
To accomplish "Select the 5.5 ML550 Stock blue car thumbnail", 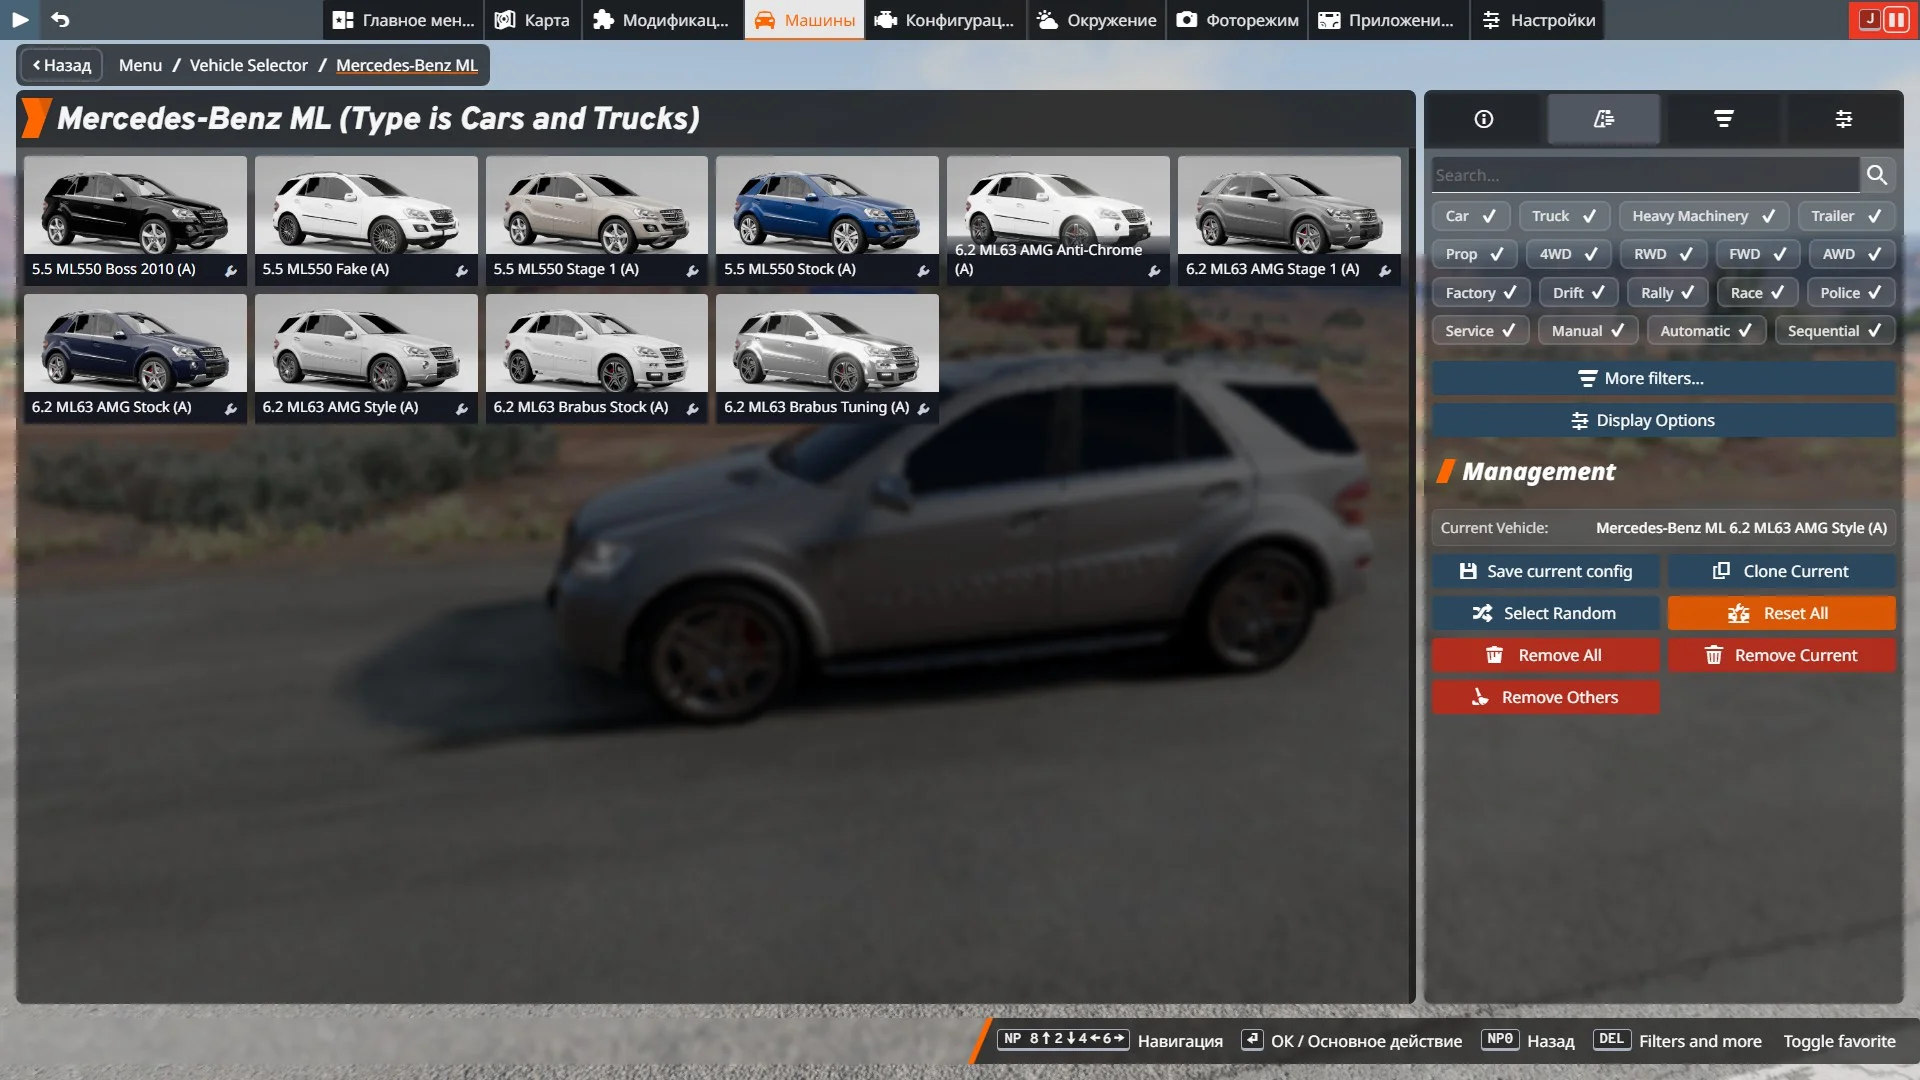I will 827,220.
